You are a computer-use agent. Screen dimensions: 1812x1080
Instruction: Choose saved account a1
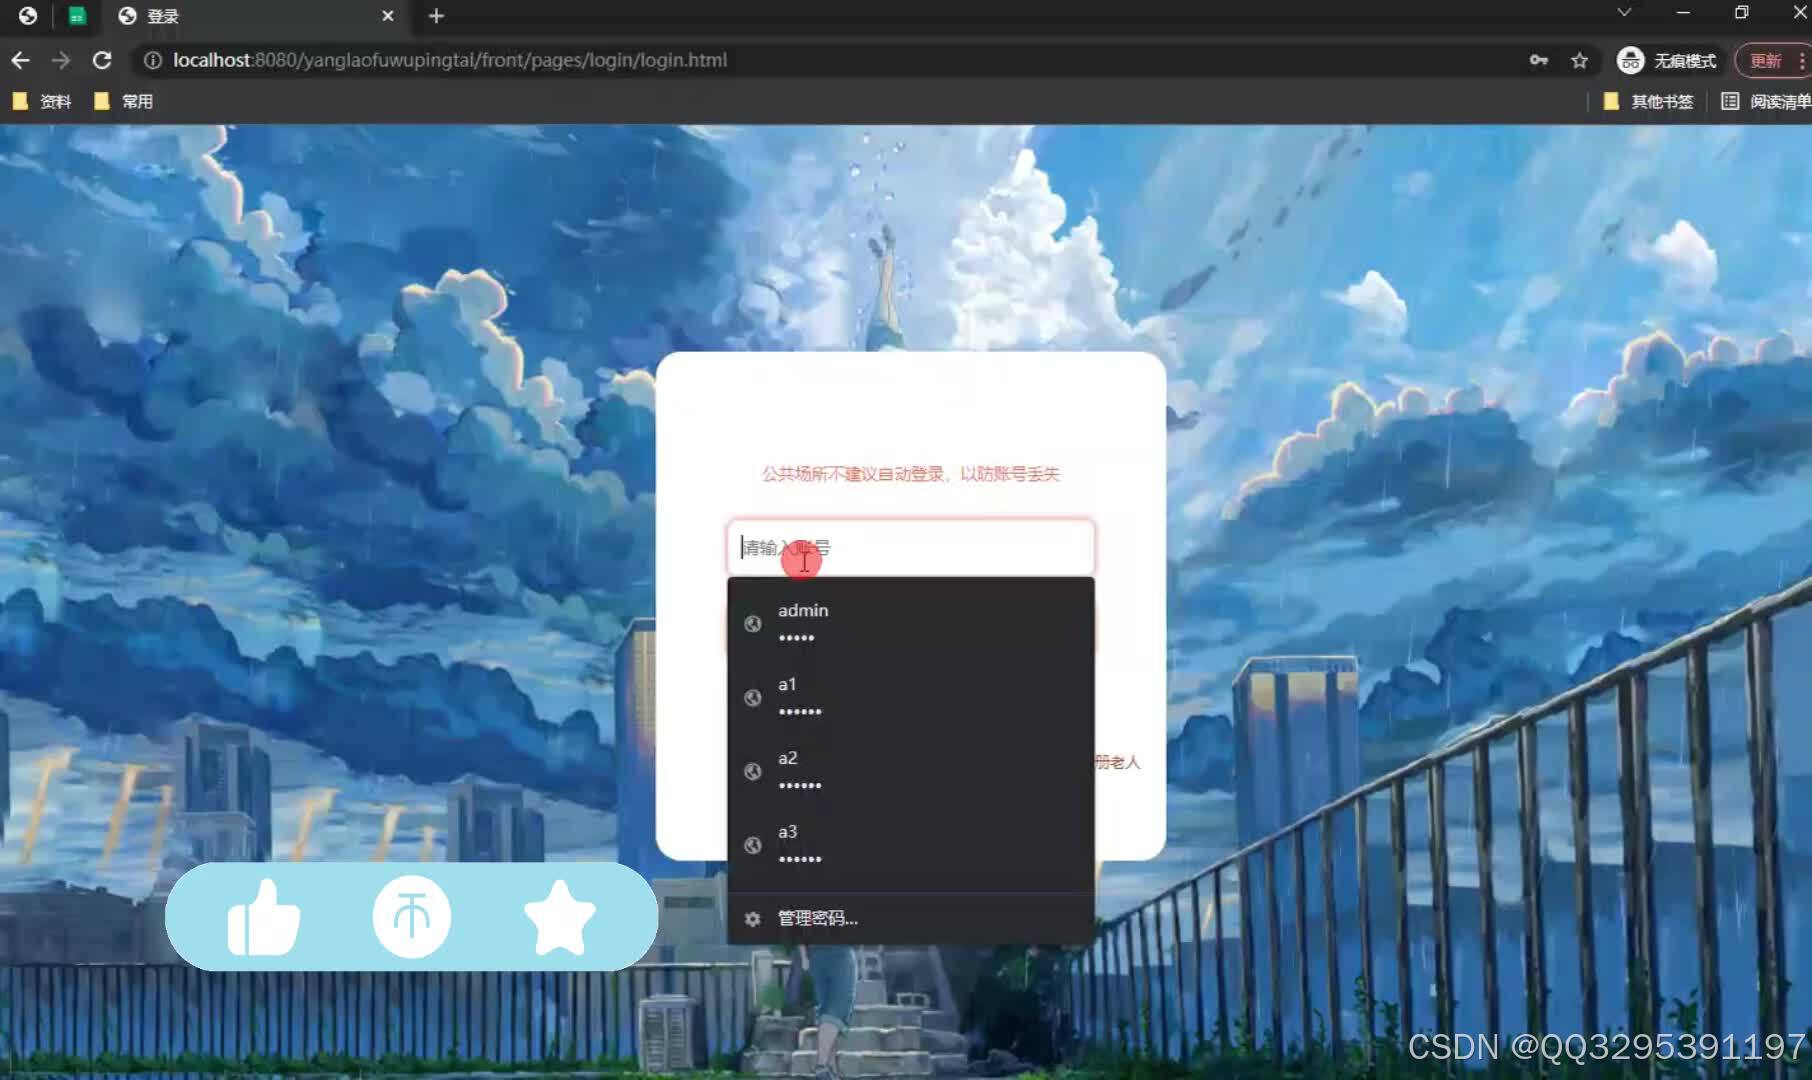[x=910, y=697]
